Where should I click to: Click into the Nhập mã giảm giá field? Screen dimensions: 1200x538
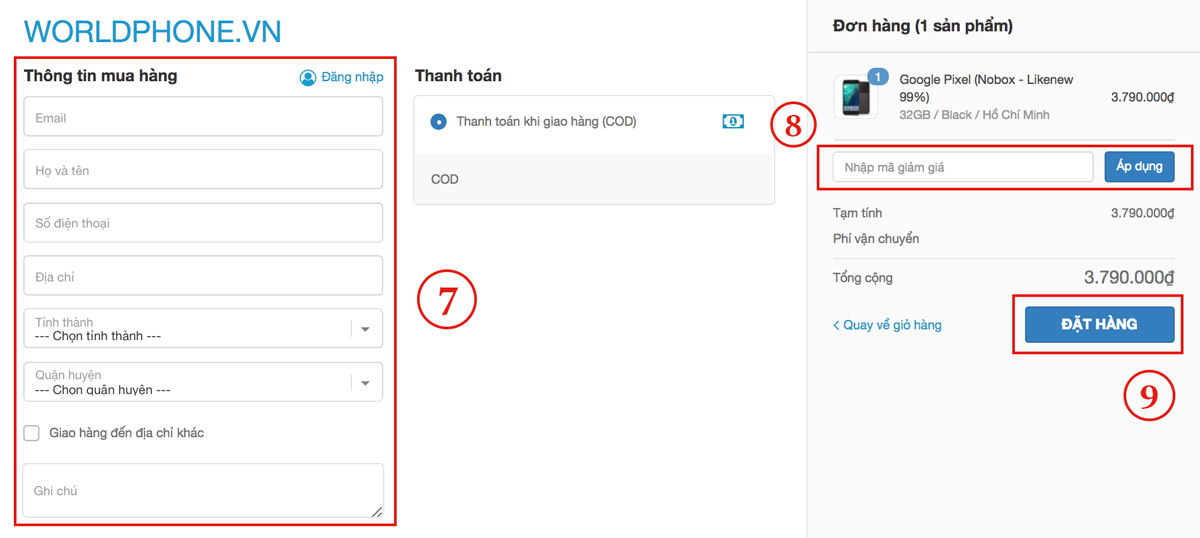(x=963, y=167)
